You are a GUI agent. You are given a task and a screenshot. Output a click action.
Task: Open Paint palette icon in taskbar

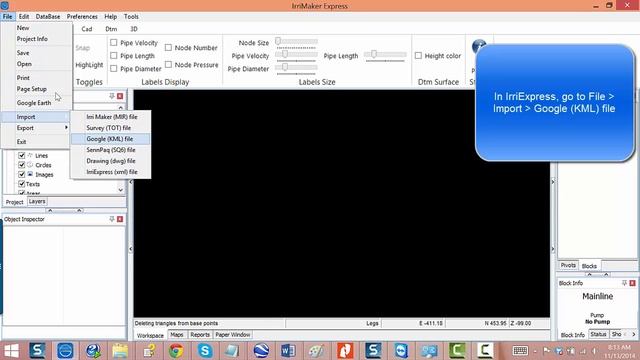click(316, 351)
